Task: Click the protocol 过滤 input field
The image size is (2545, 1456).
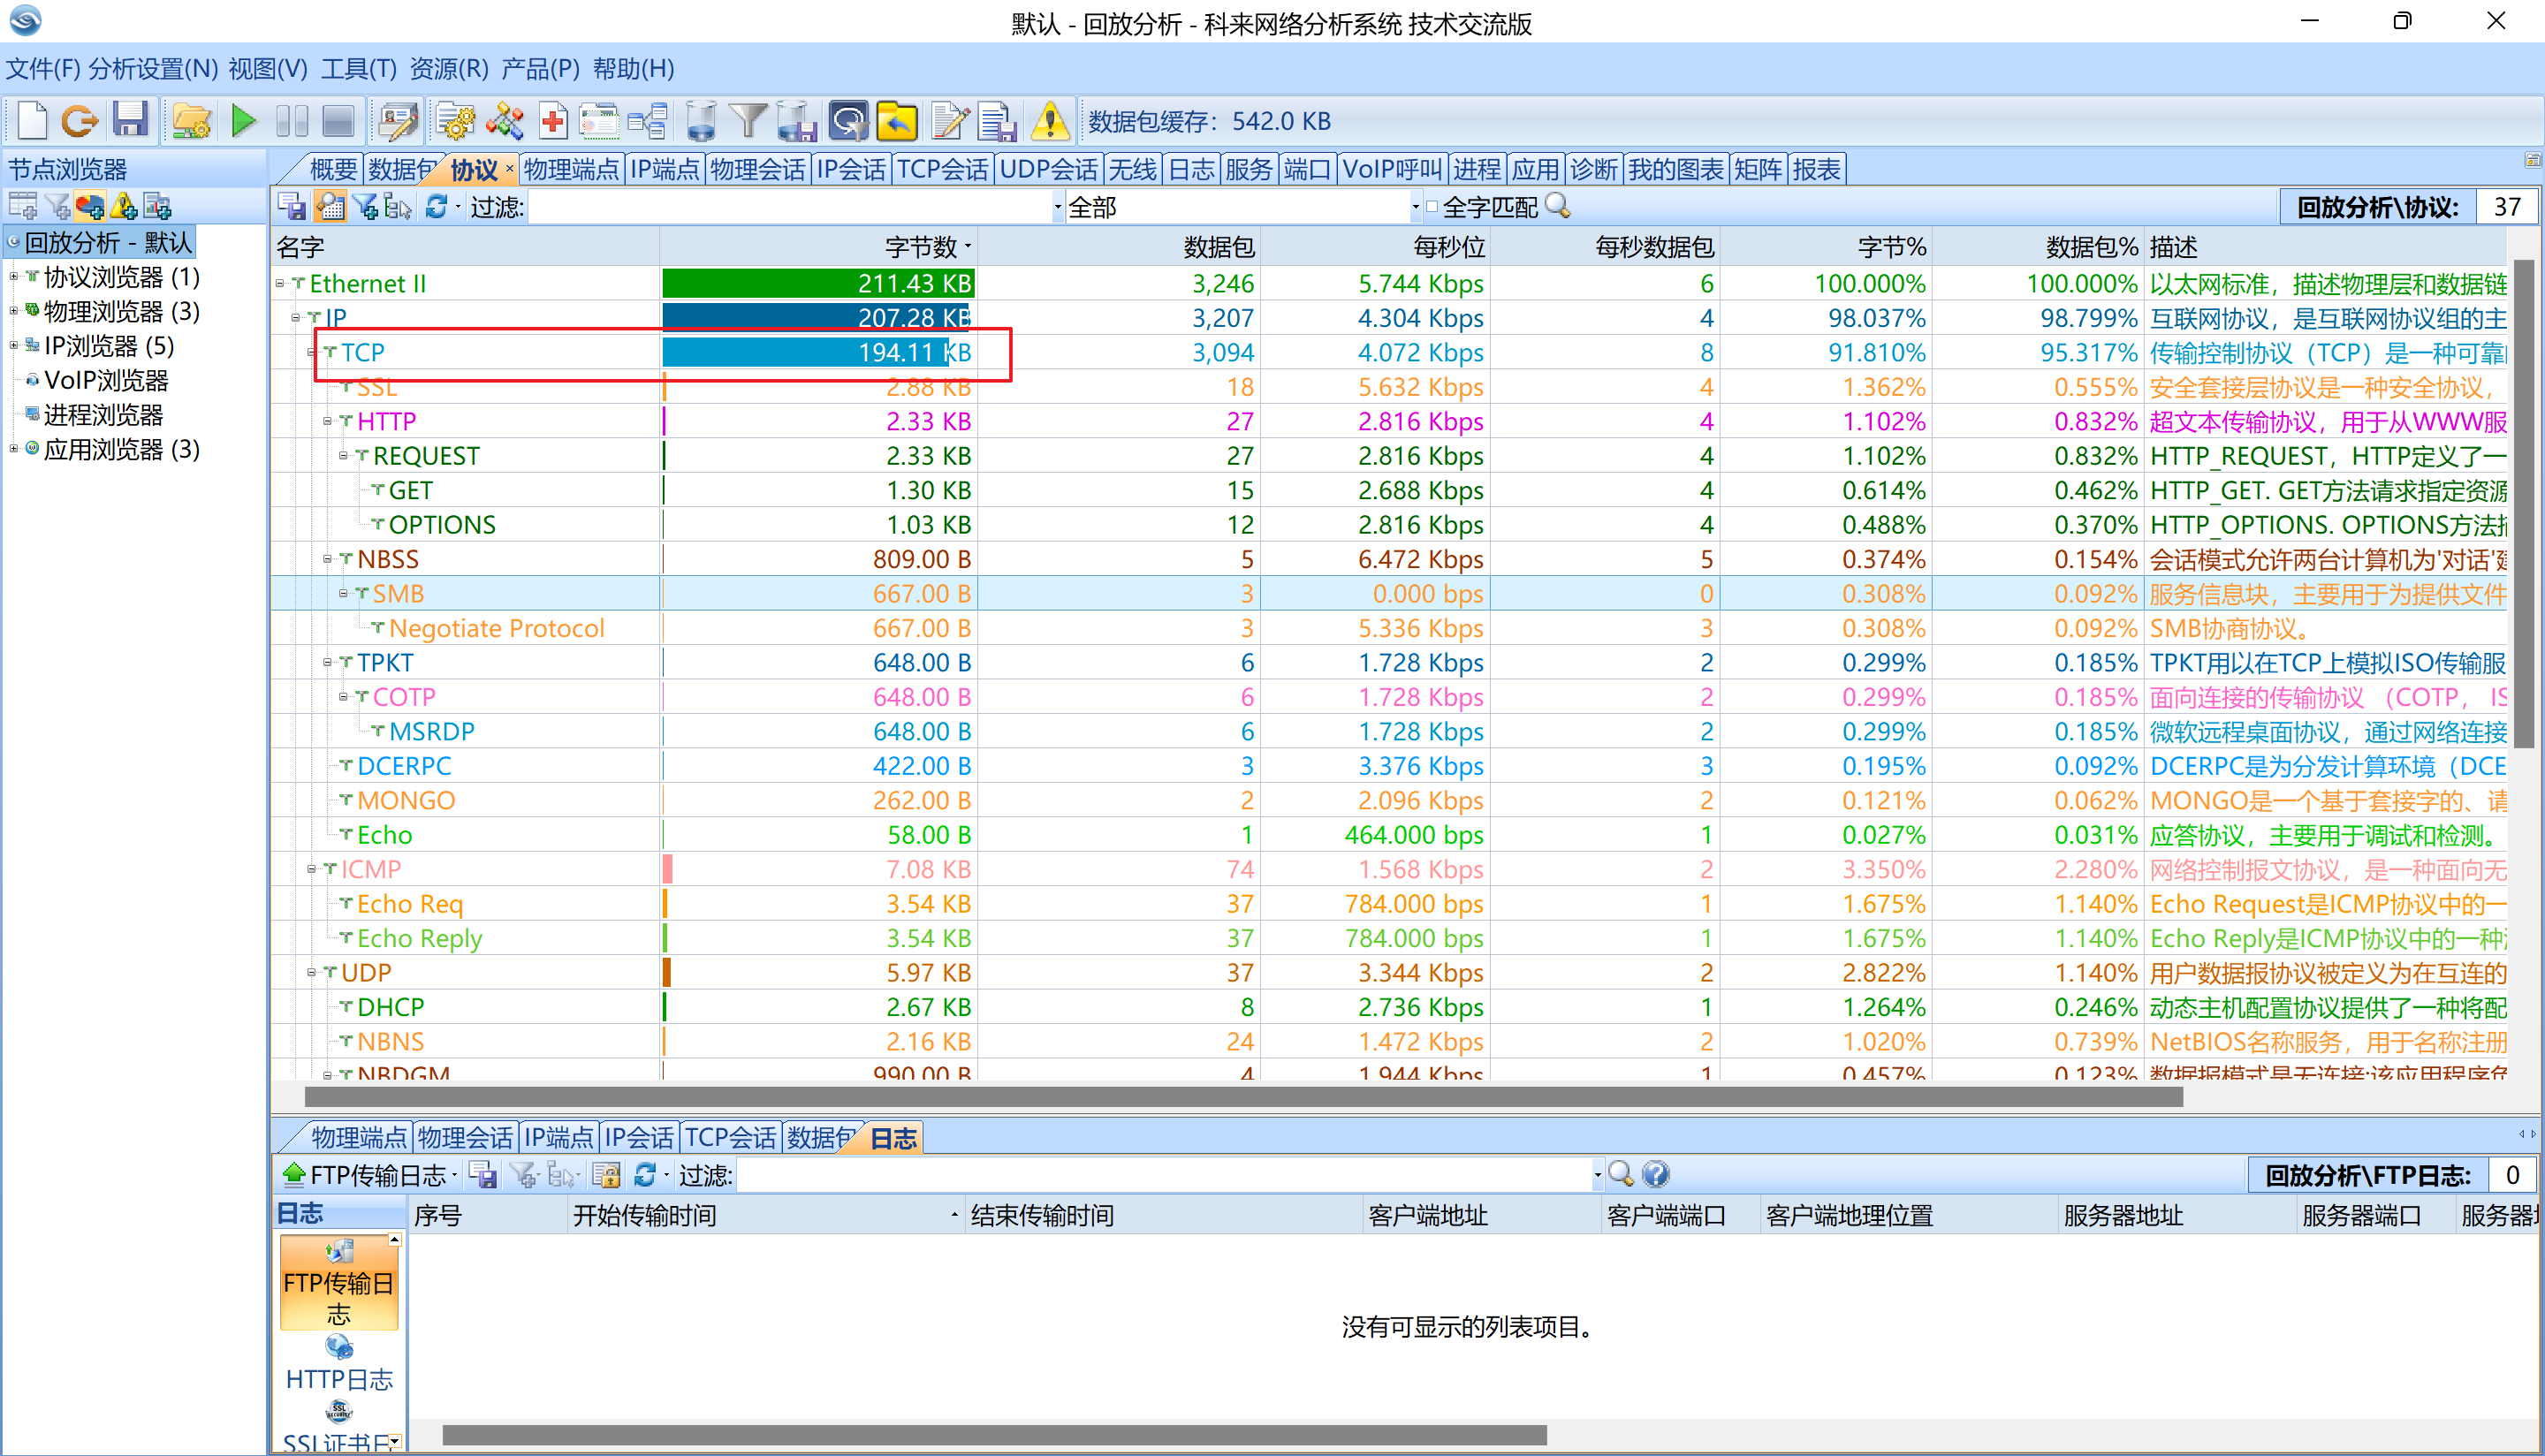Action: (x=790, y=207)
